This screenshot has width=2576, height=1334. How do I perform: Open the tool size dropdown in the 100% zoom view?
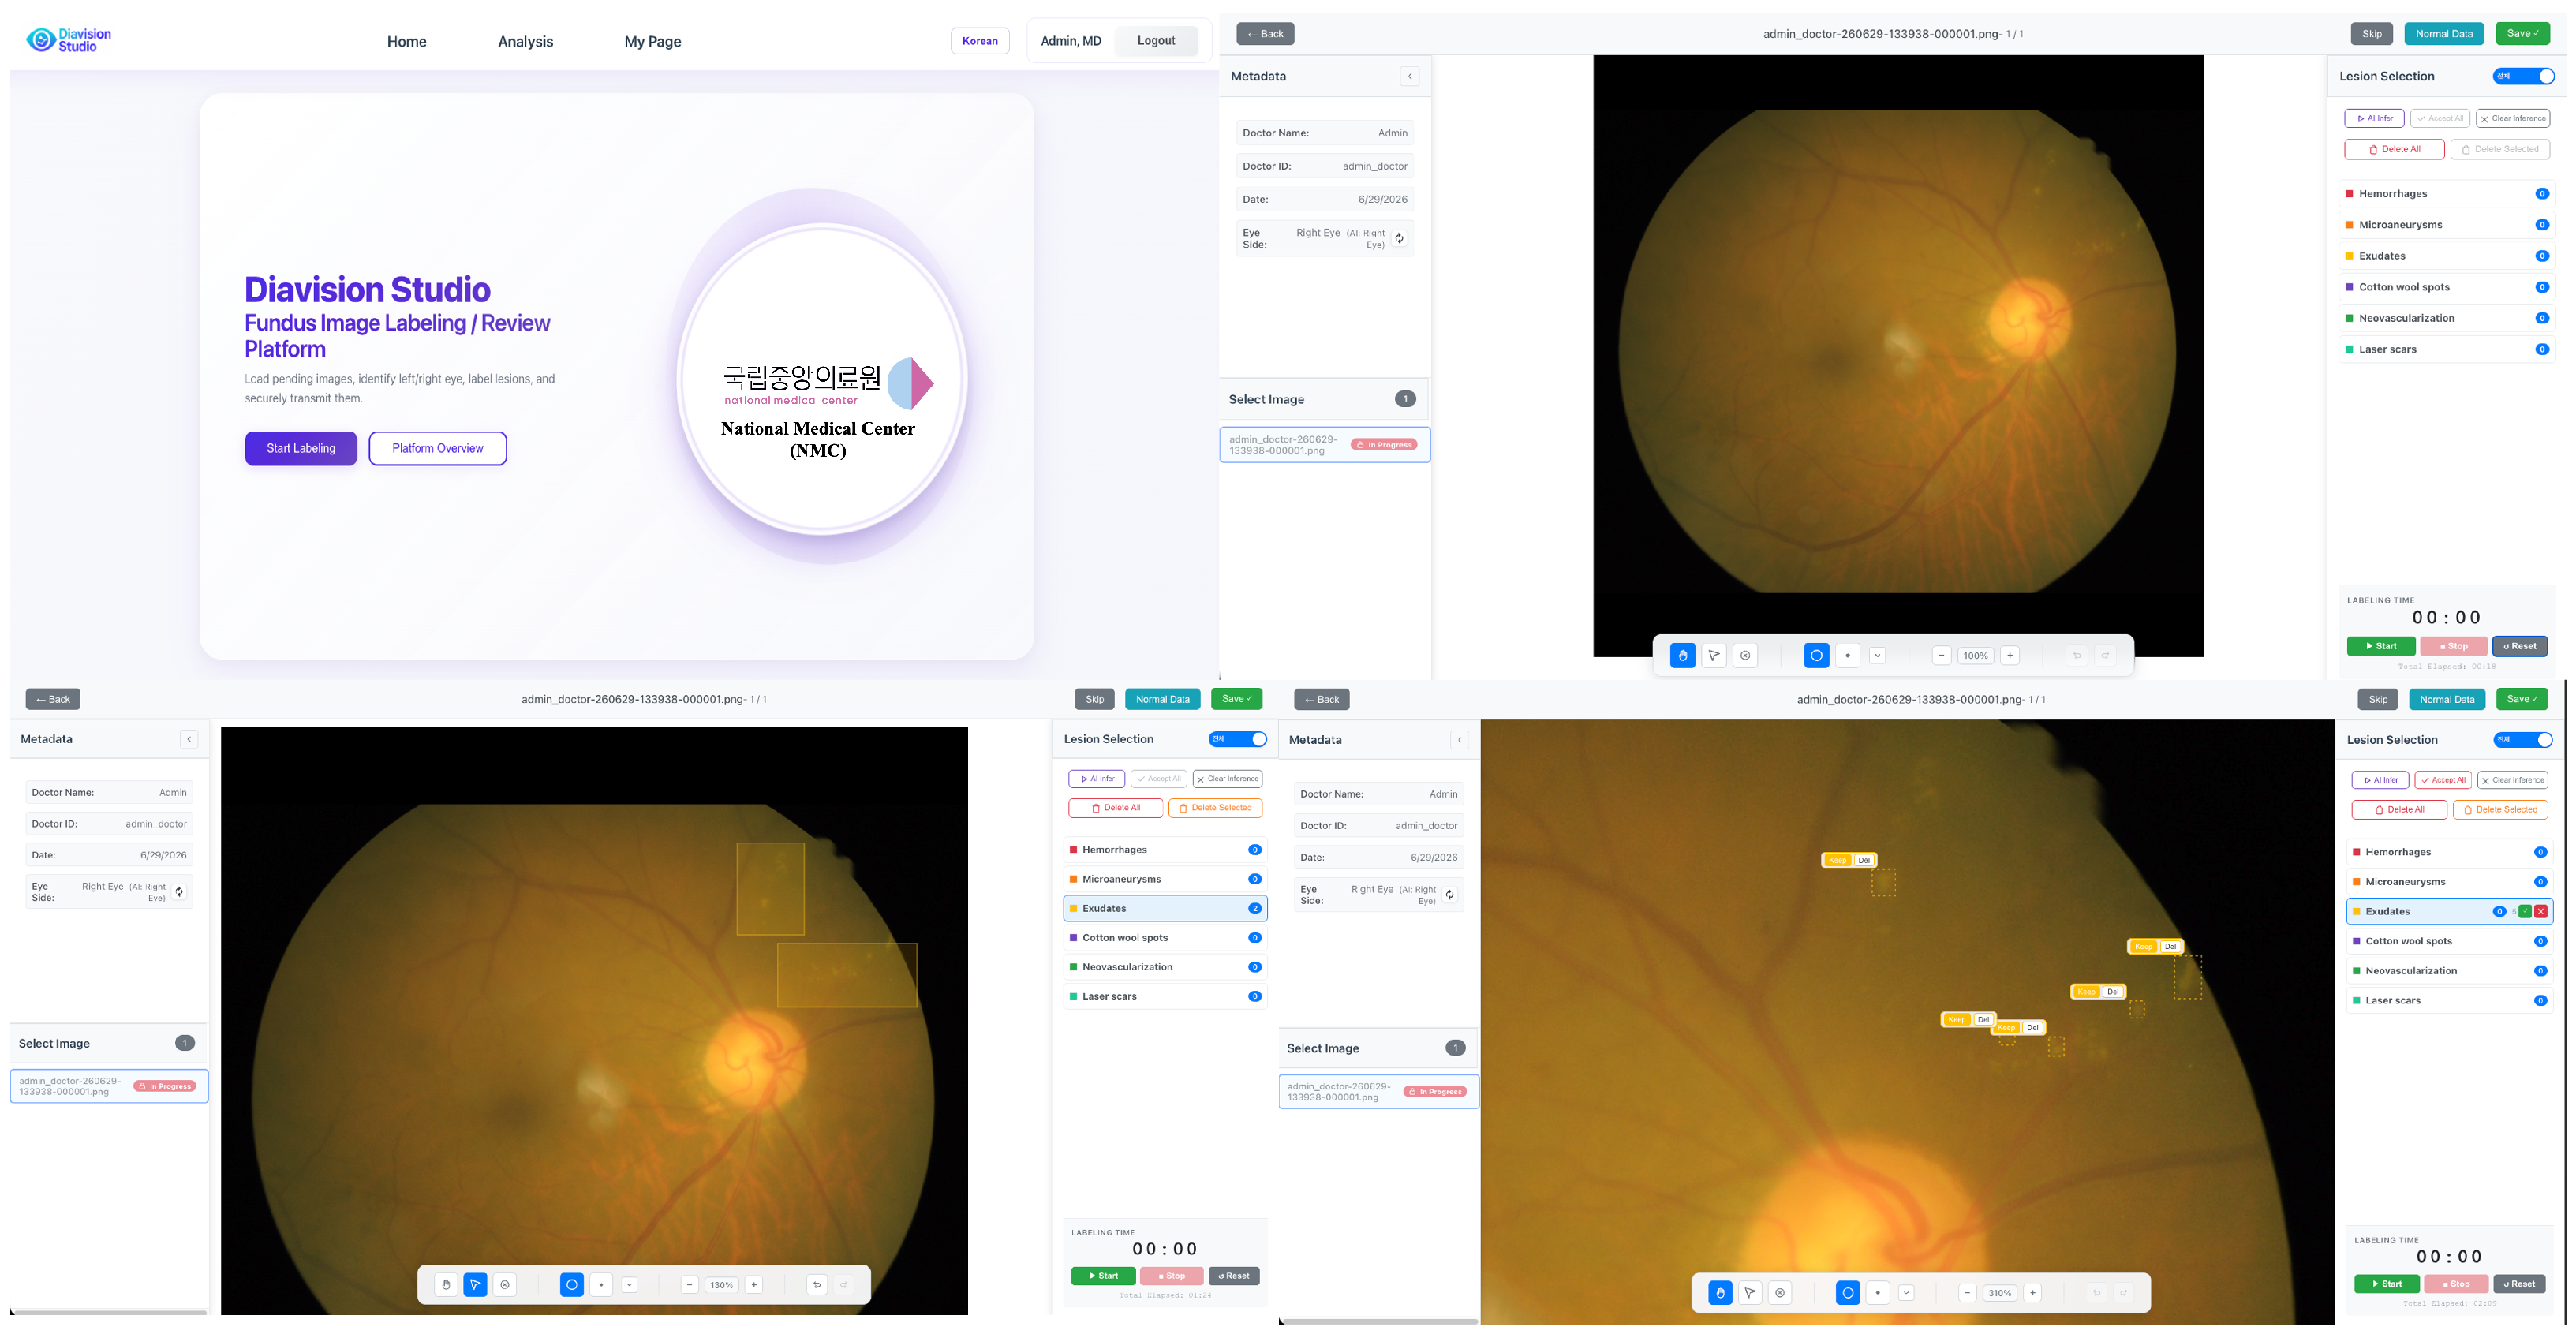pyautogui.click(x=1877, y=656)
